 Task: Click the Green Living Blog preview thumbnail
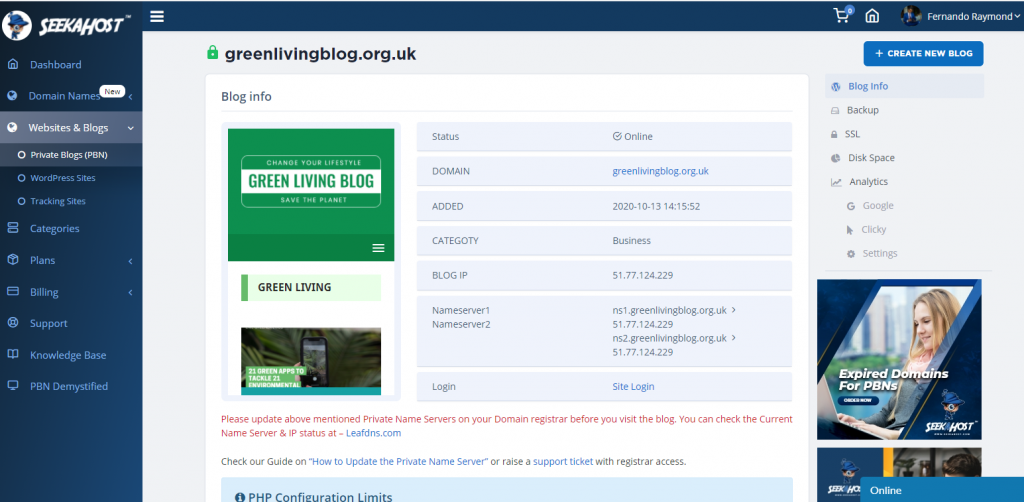[311, 261]
